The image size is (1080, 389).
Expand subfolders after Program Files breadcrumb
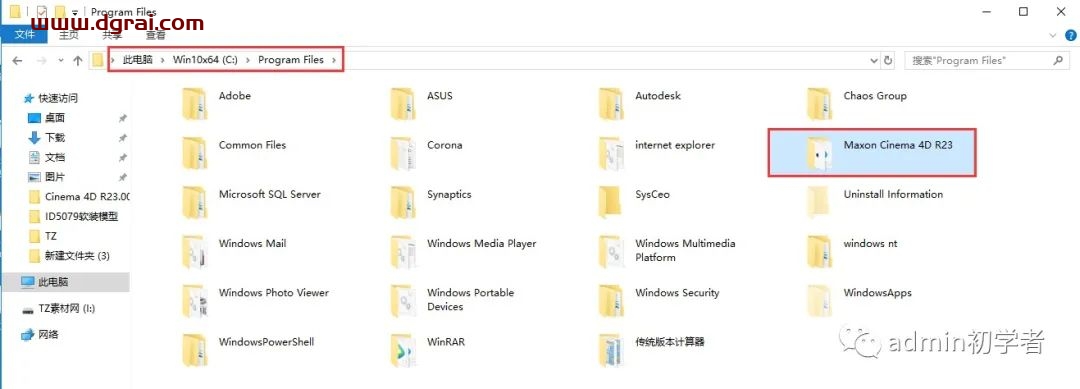[334, 60]
